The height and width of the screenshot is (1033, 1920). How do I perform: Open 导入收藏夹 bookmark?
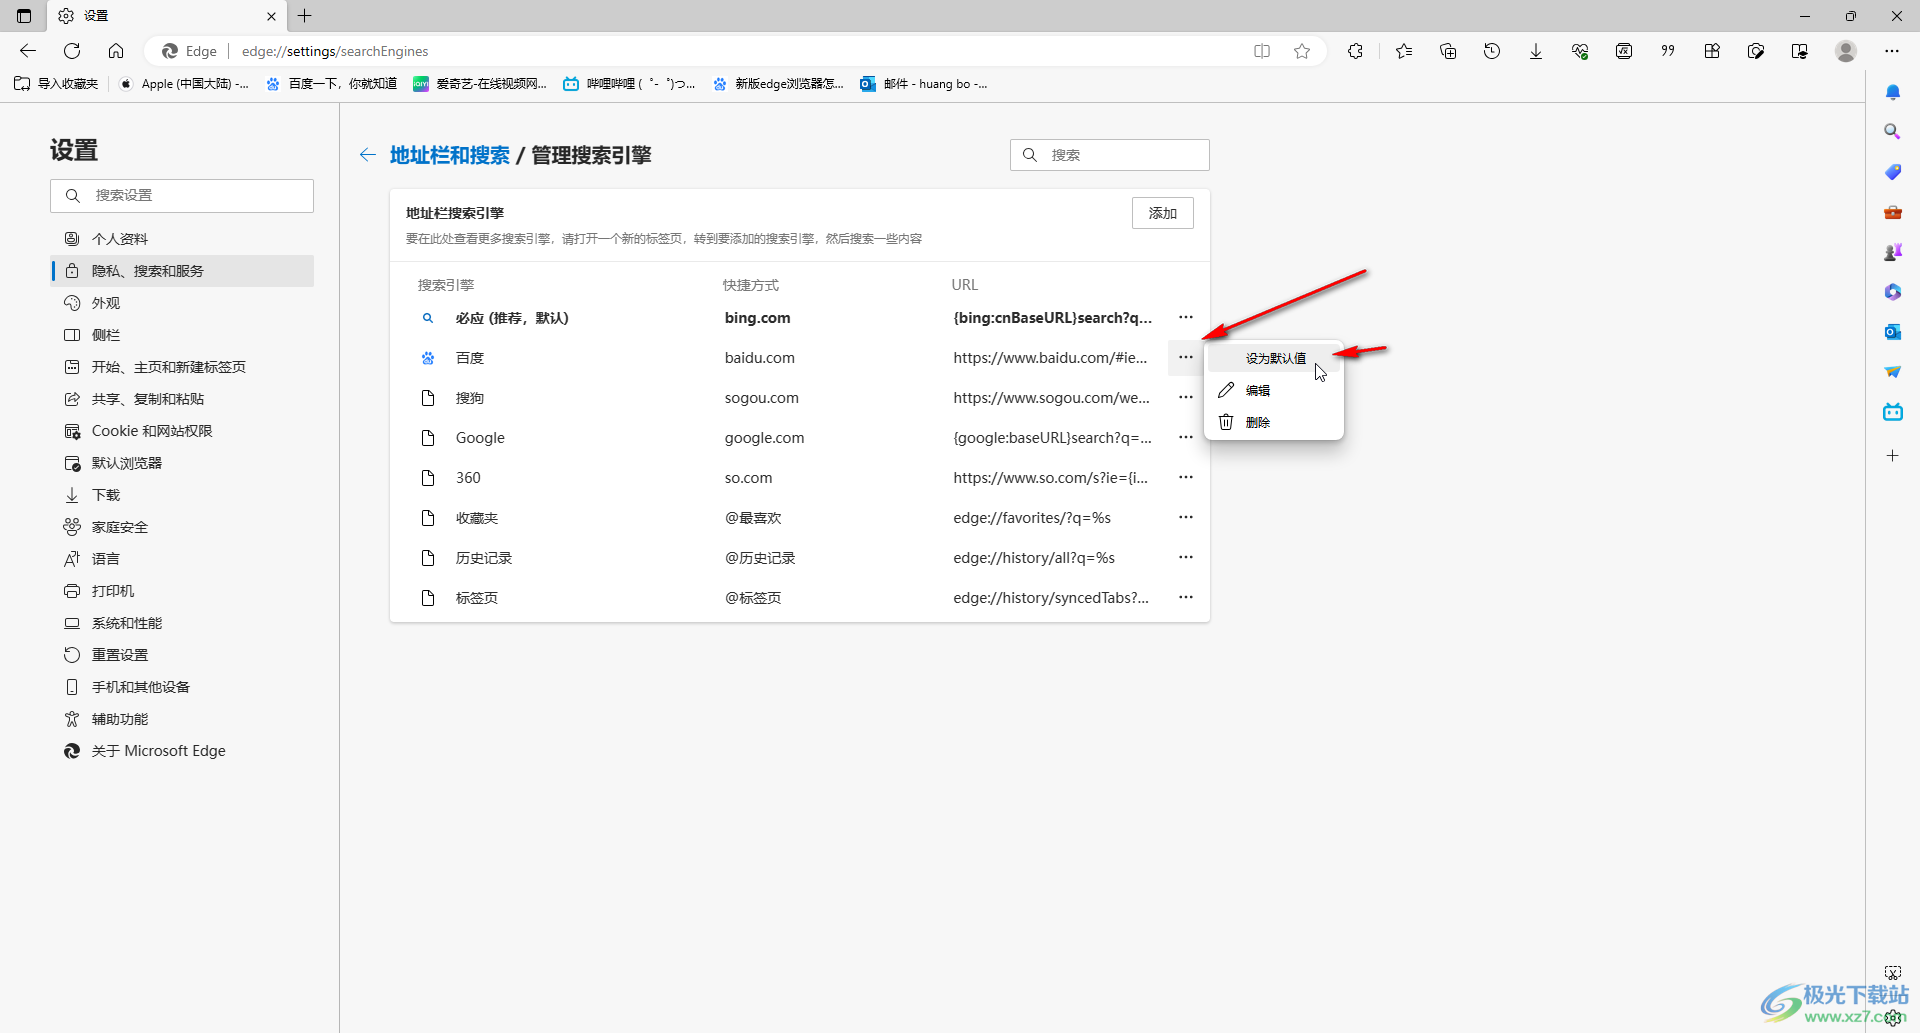tap(56, 84)
